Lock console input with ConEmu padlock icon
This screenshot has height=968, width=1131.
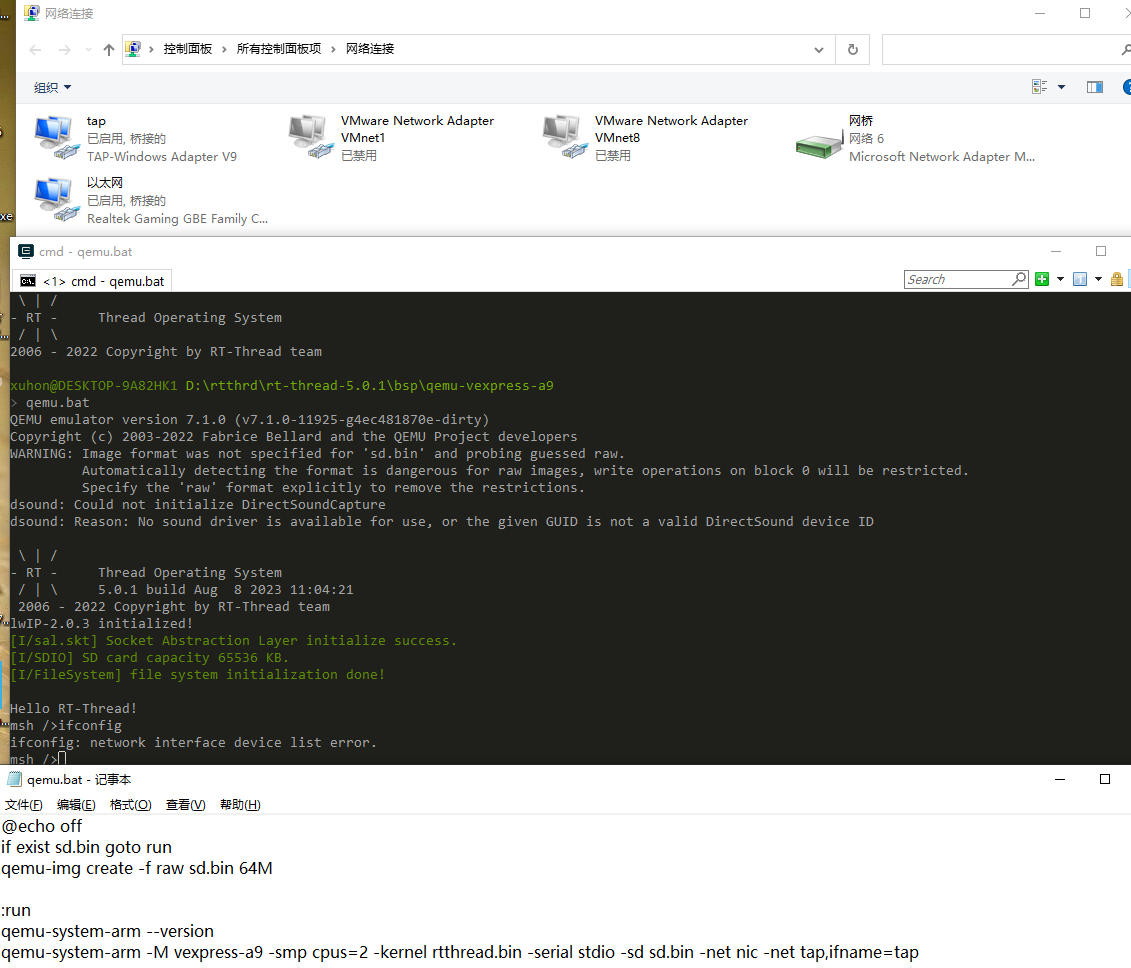[x=1116, y=279]
